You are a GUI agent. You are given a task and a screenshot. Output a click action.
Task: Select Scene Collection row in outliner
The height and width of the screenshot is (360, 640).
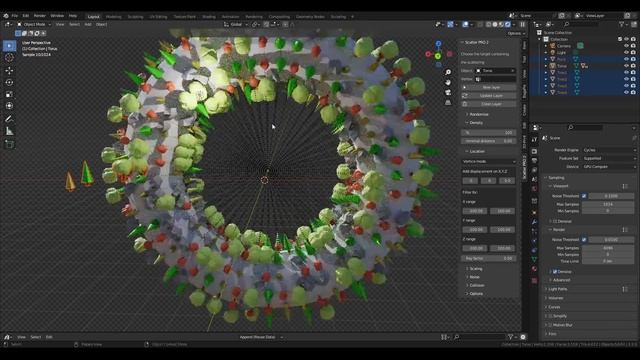point(557,33)
